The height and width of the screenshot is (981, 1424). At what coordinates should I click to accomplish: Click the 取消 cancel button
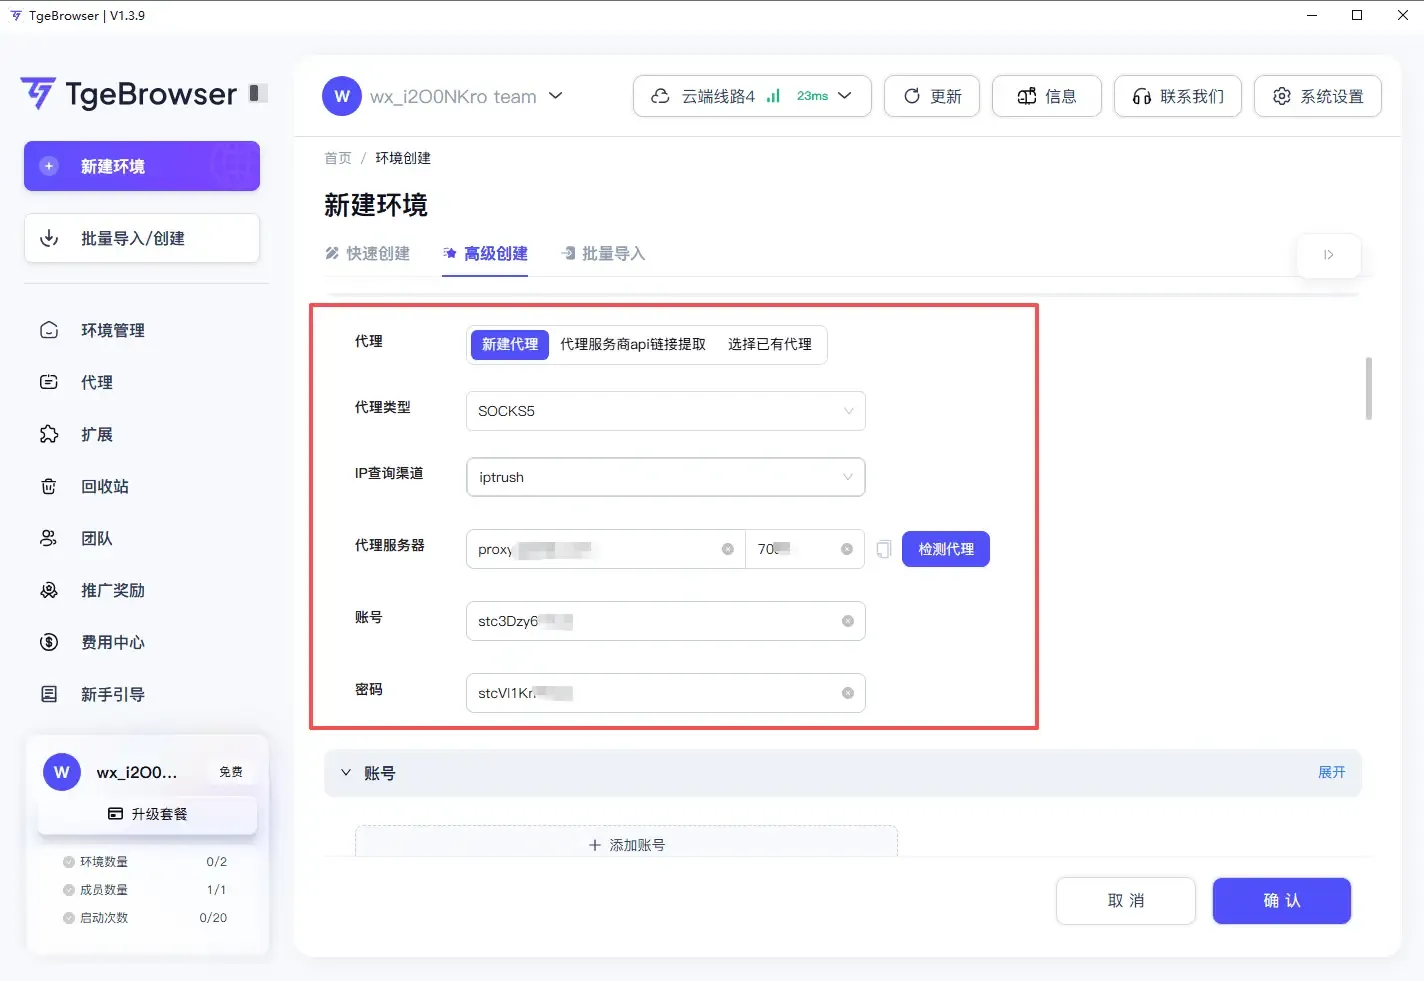(1126, 901)
